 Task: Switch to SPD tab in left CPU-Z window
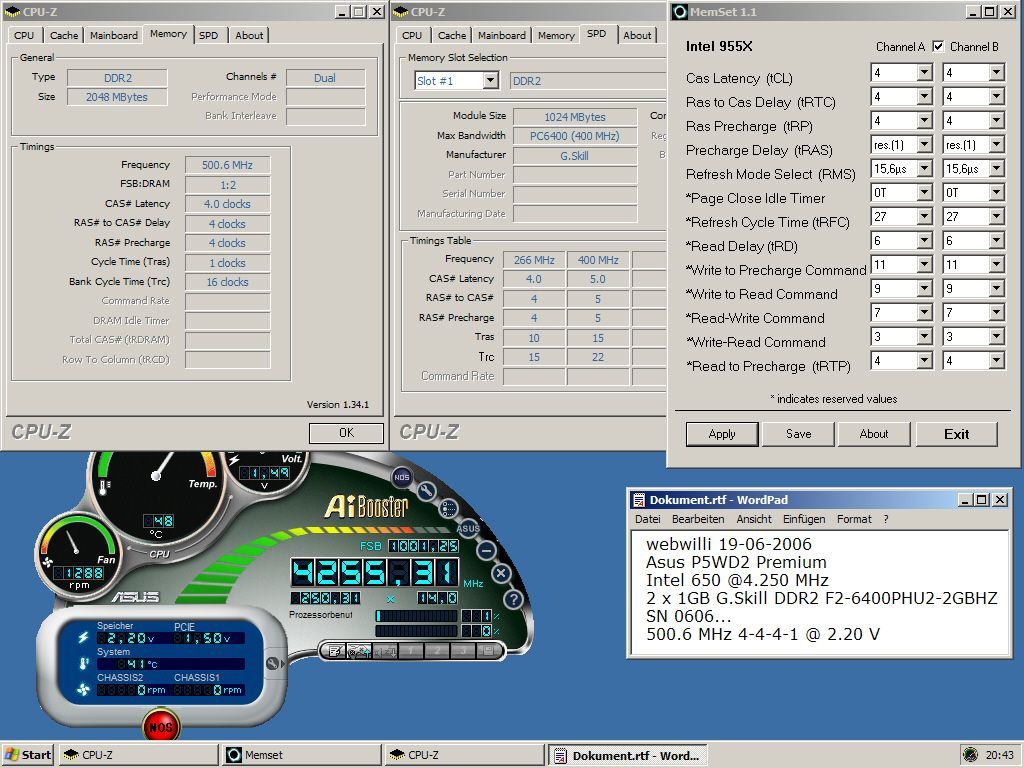point(209,35)
